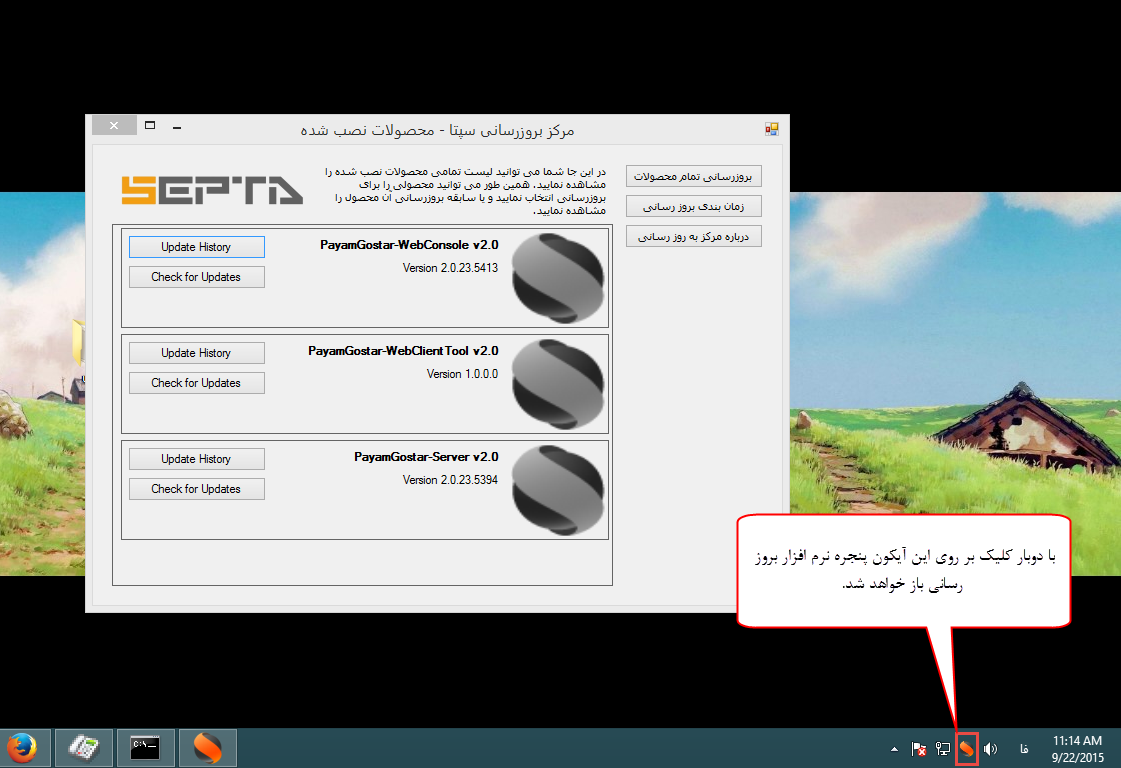The height and width of the screenshot is (768, 1121).
Task: Minimize the Septa update center window
Action: click(x=177, y=127)
